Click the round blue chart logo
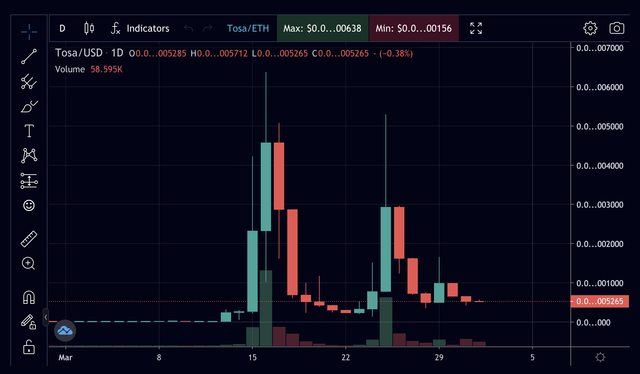640x374 pixels. click(x=65, y=331)
